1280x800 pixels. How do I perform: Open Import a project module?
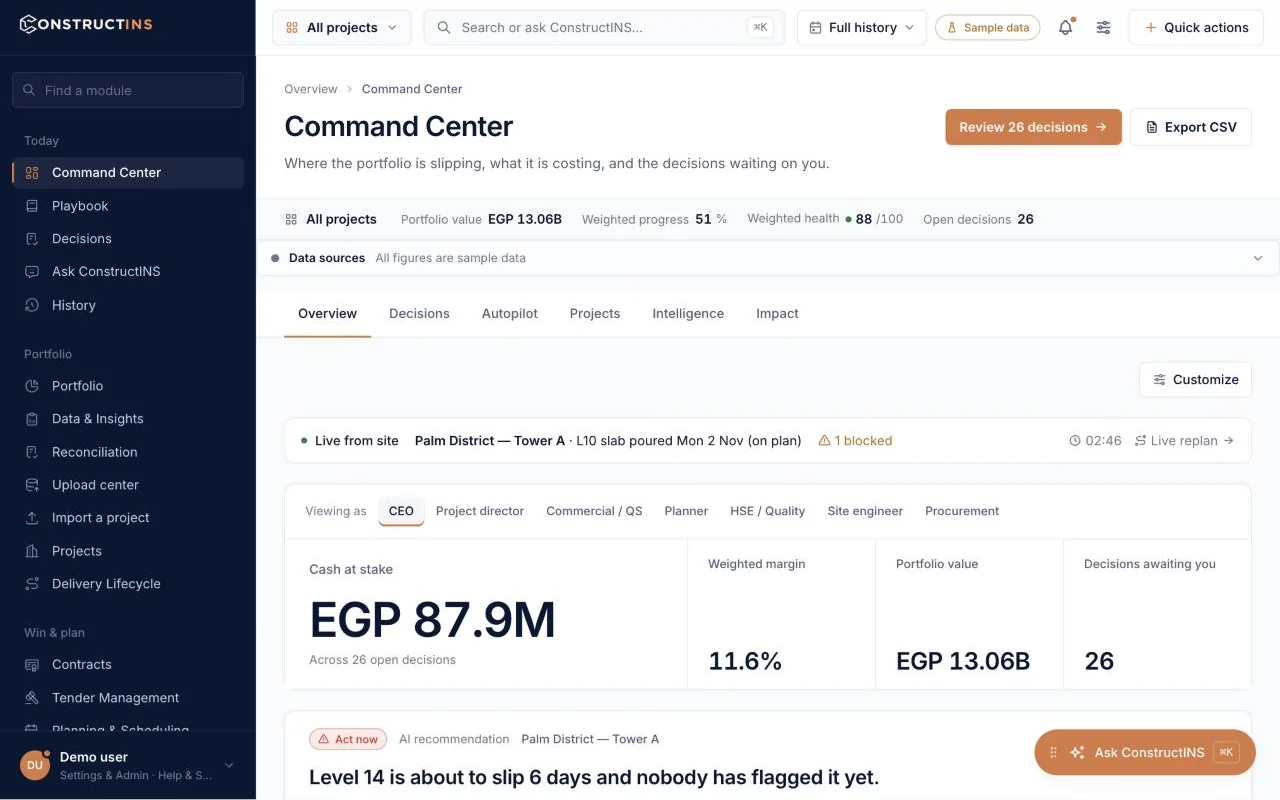coord(128,518)
